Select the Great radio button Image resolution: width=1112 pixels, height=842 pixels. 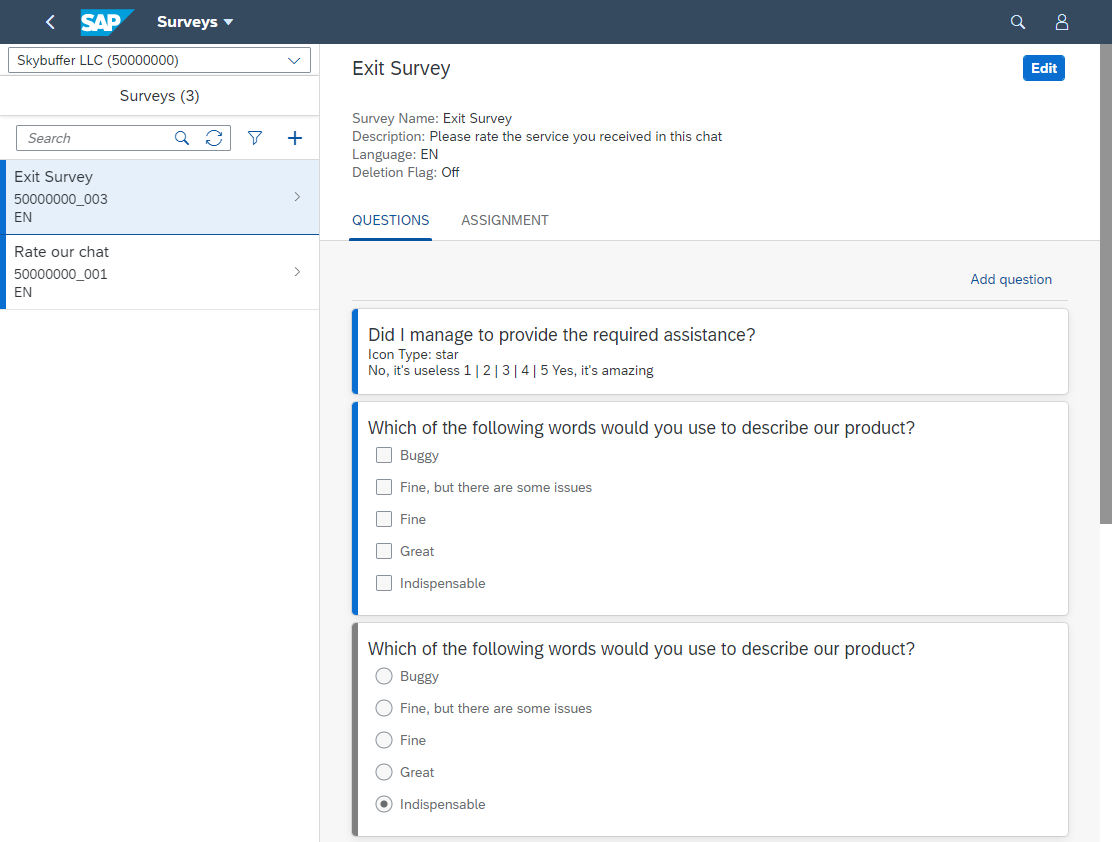[x=384, y=772]
